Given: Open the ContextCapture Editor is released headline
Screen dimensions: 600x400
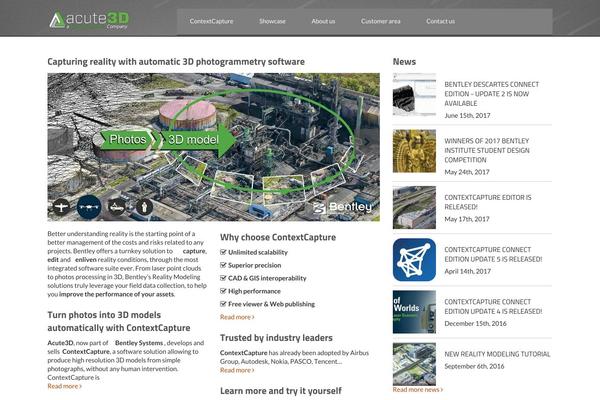Looking at the screenshot, I should (x=488, y=202).
